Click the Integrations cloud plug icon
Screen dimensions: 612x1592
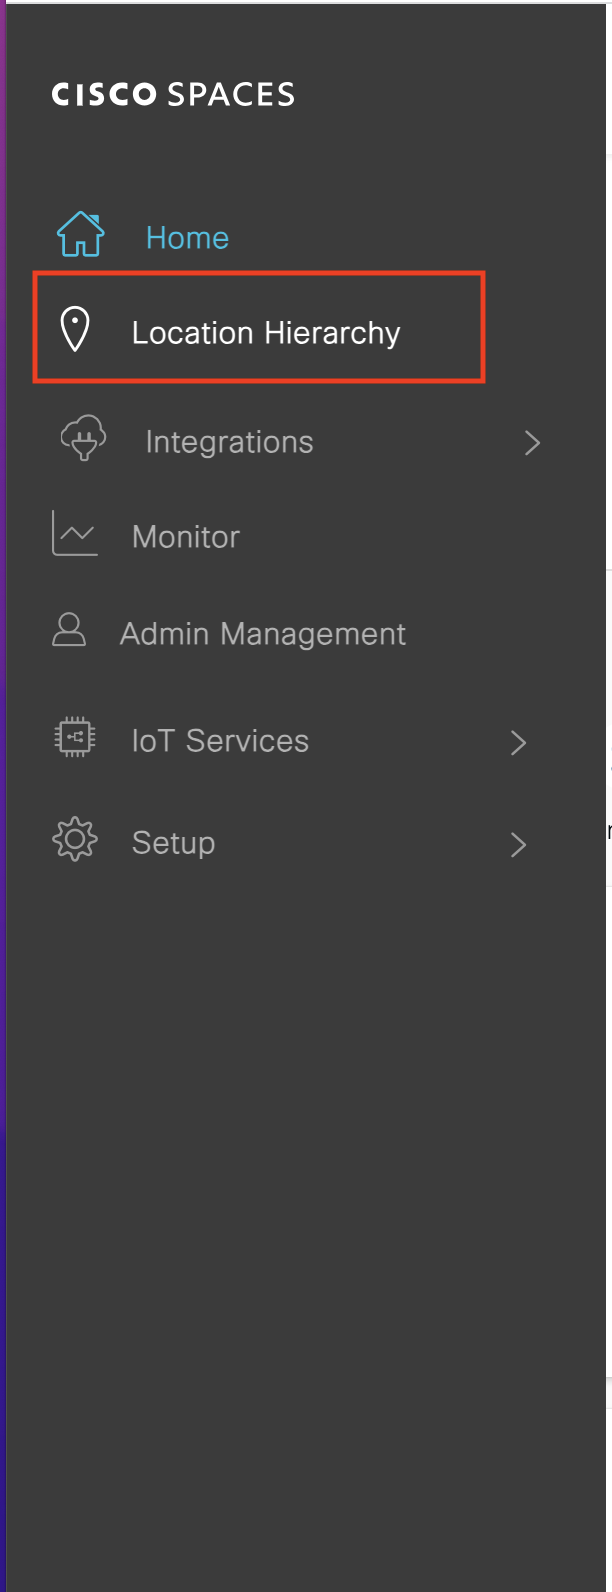(x=82, y=439)
